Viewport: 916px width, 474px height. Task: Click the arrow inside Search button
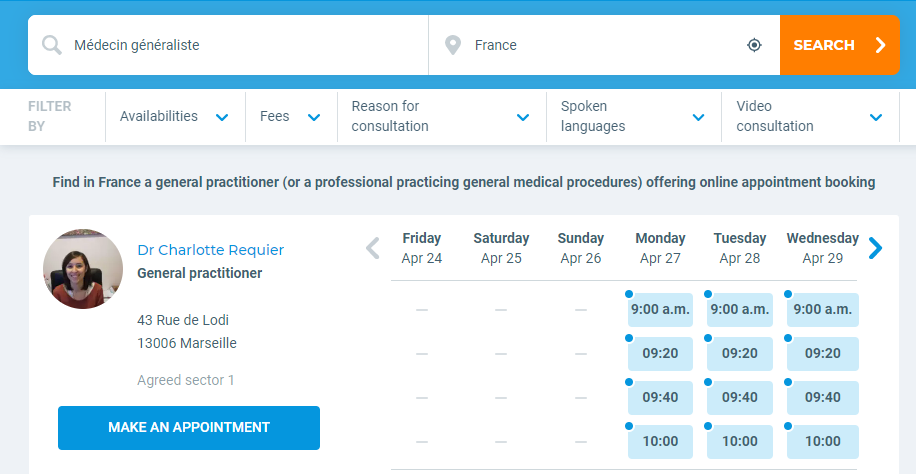point(881,45)
